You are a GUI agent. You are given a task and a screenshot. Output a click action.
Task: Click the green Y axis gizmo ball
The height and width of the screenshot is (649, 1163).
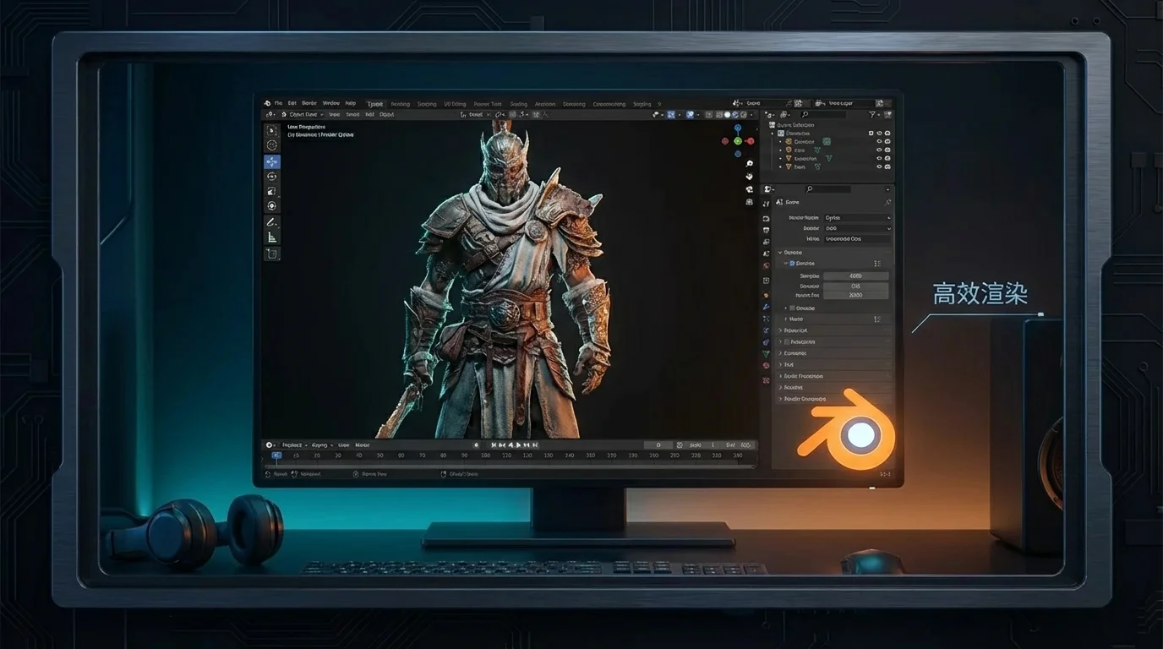click(737, 141)
